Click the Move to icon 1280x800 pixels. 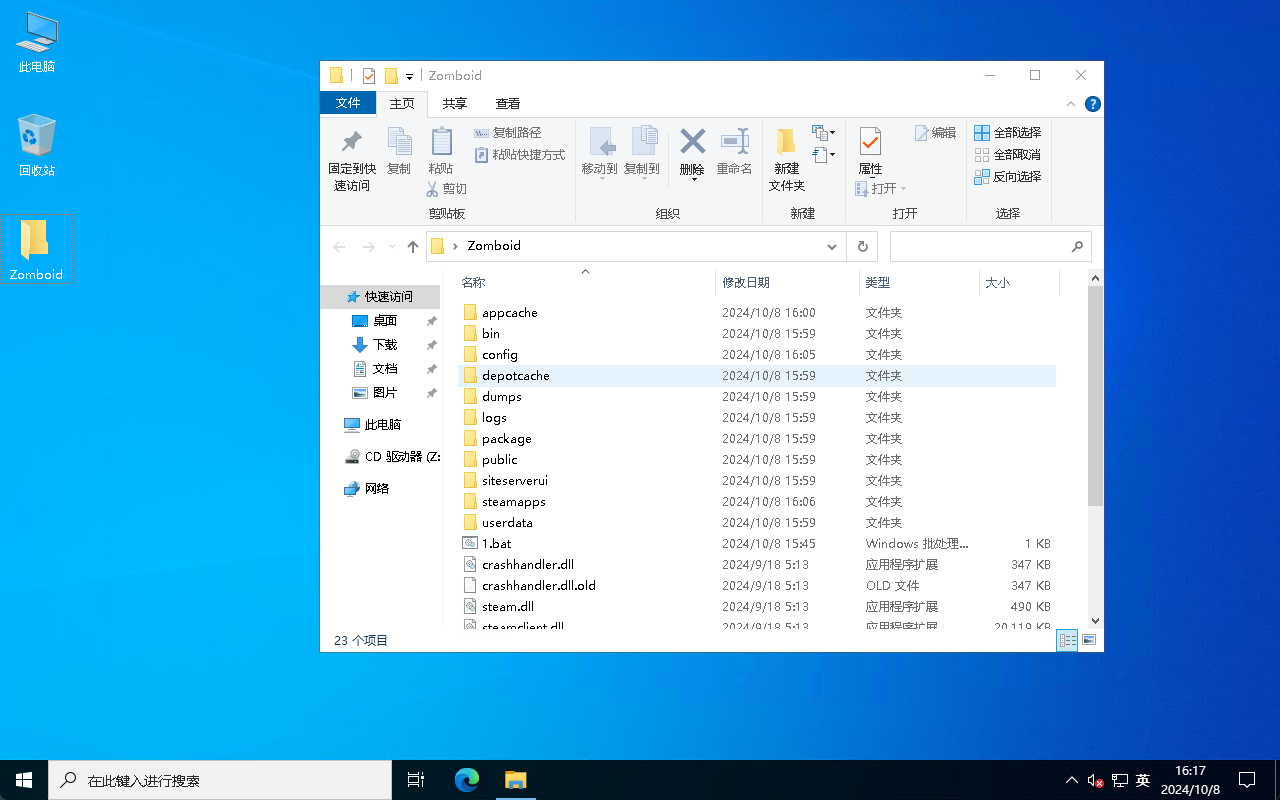tap(601, 142)
